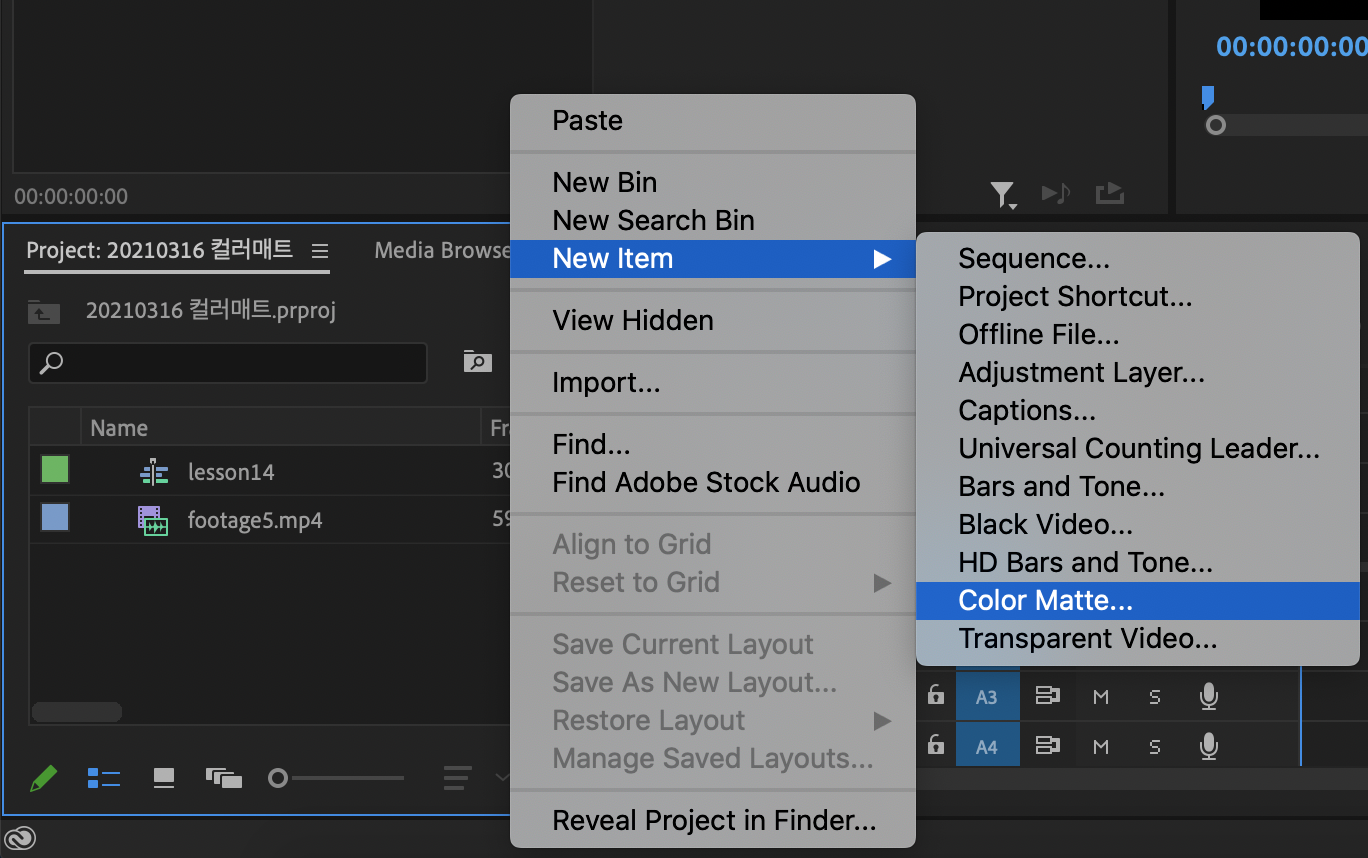Choose Color Matte from New Item submenu
Image resolution: width=1368 pixels, height=858 pixels.
click(1045, 600)
